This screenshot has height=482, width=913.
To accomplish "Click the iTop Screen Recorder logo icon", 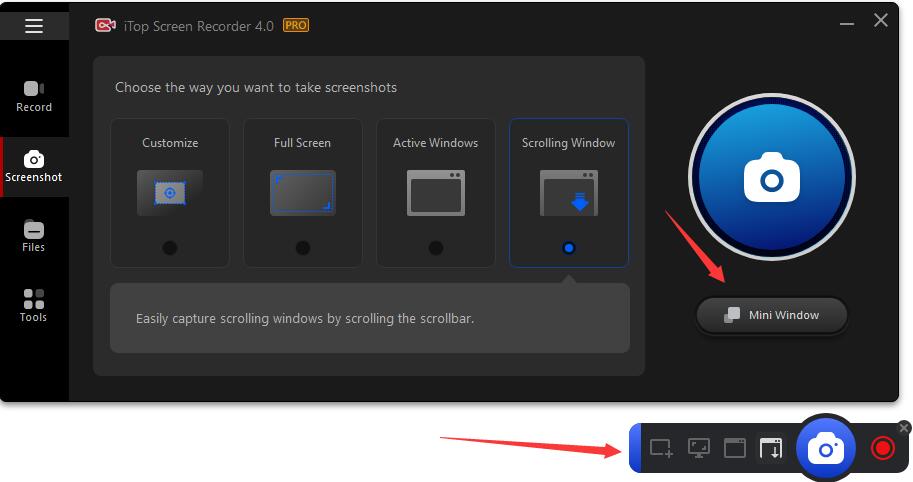I will pyautogui.click(x=105, y=26).
